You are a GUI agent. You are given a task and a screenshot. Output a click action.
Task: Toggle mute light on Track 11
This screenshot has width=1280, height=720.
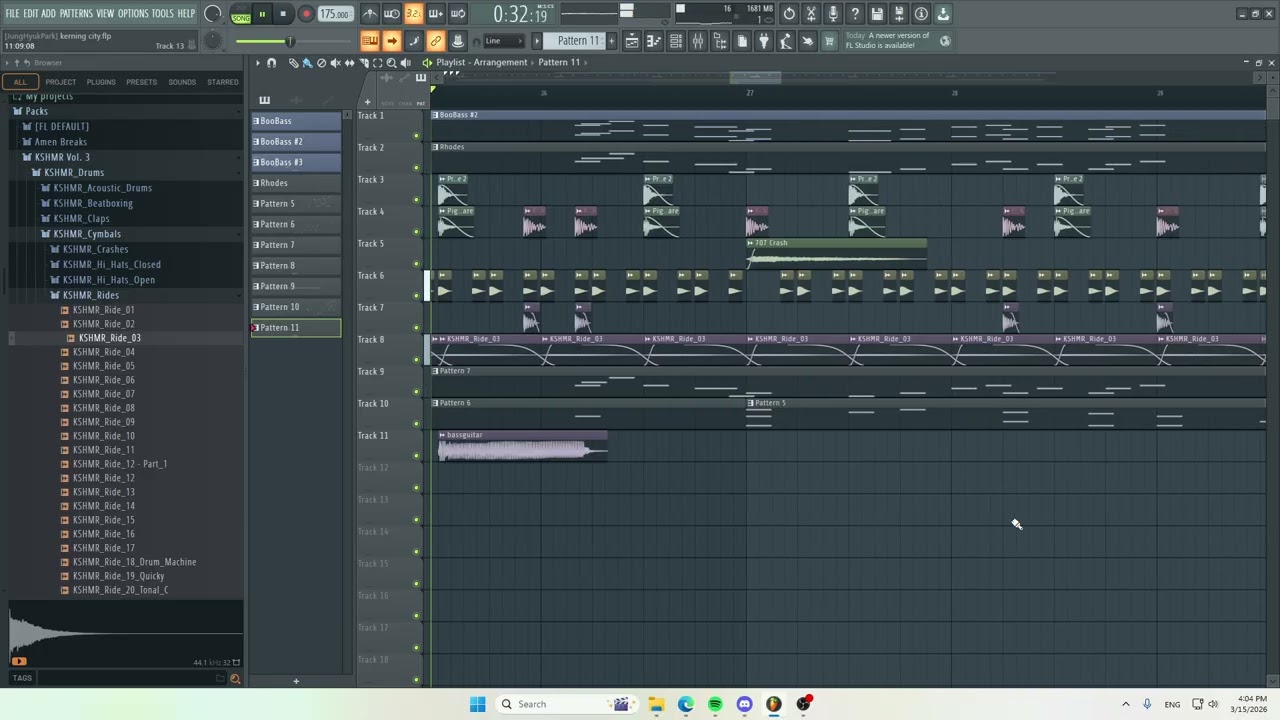tap(417, 455)
